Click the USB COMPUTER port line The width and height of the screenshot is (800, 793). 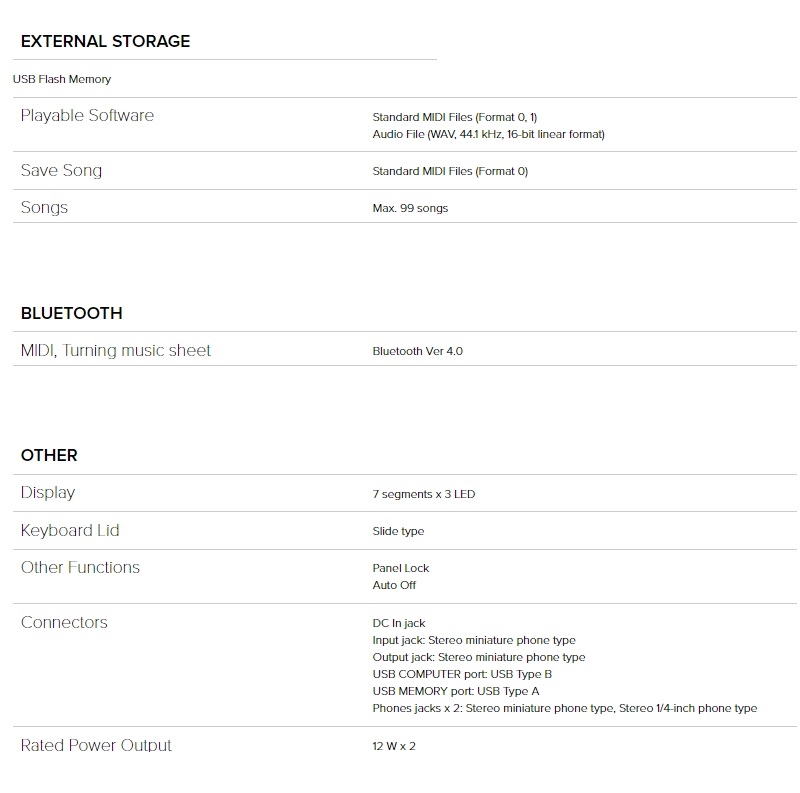point(462,674)
